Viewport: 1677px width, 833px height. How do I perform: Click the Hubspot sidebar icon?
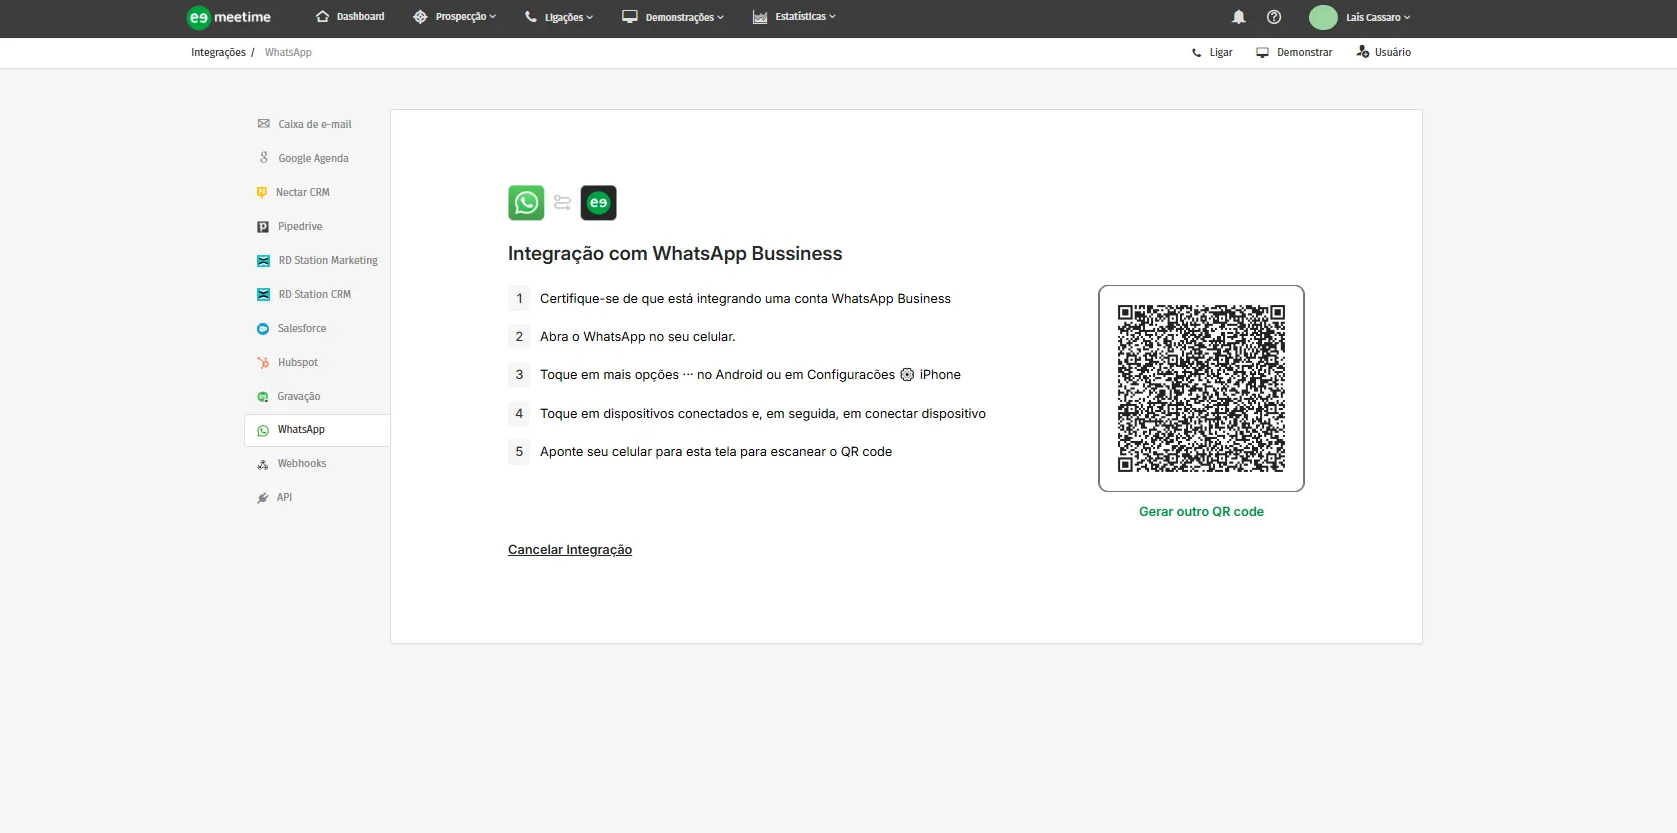[x=263, y=363]
